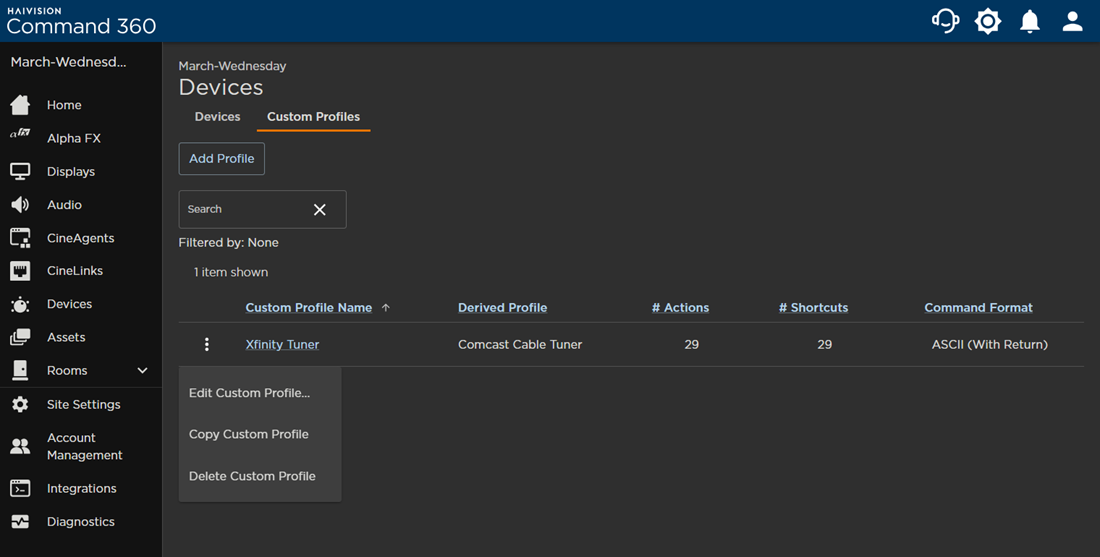Click the CineLinks icon
The width and height of the screenshot is (1100, 557).
tap(20, 271)
